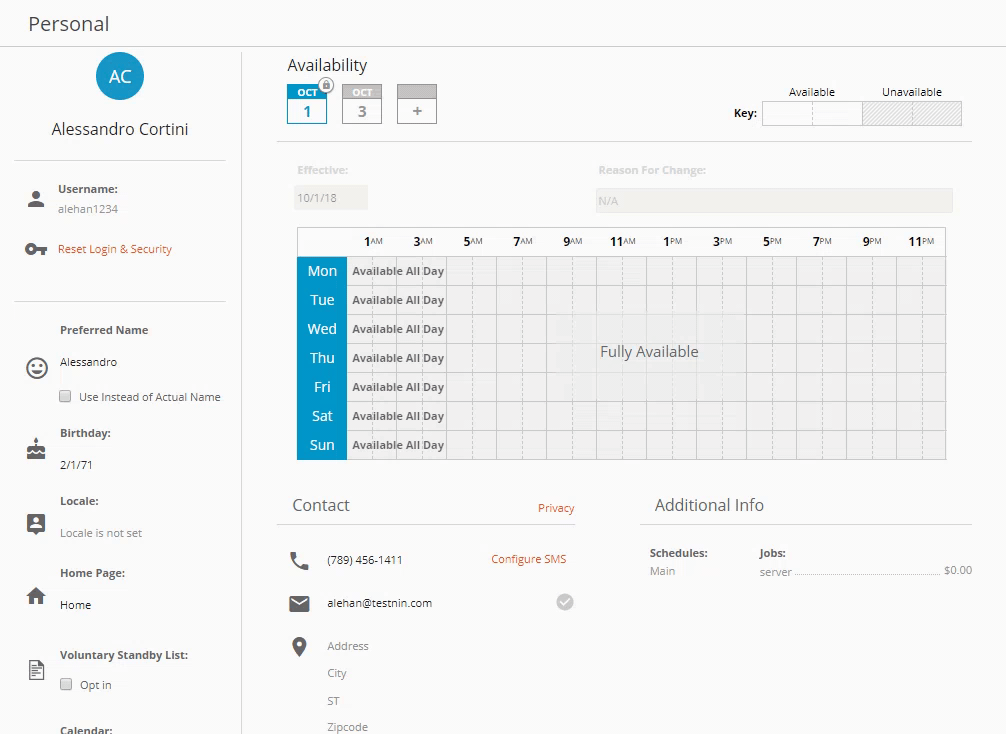The height and width of the screenshot is (734, 1006).
Task: Check the Opt in standby checkbox
Action: (66, 685)
